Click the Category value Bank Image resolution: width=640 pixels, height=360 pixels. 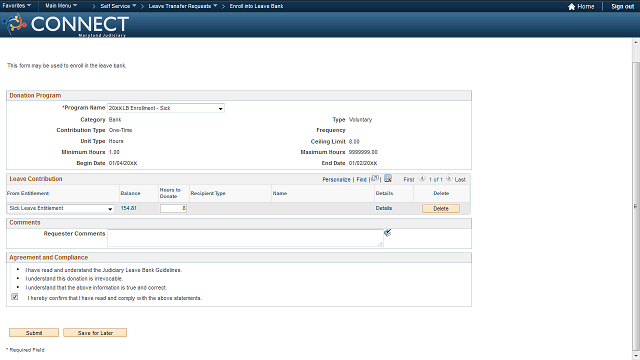(115, 120)
